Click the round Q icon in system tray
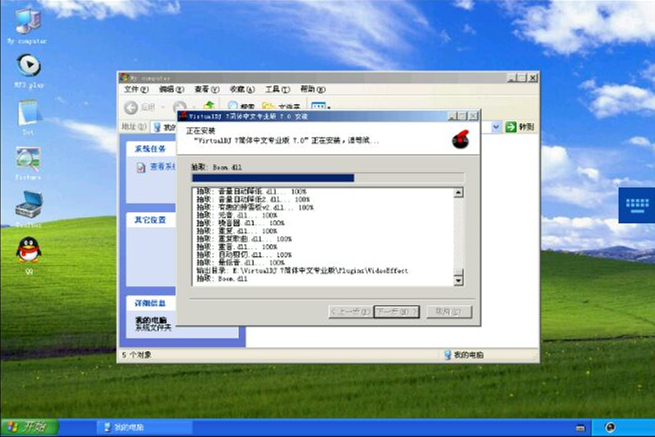Screen dimensions: 655x437 610,427
